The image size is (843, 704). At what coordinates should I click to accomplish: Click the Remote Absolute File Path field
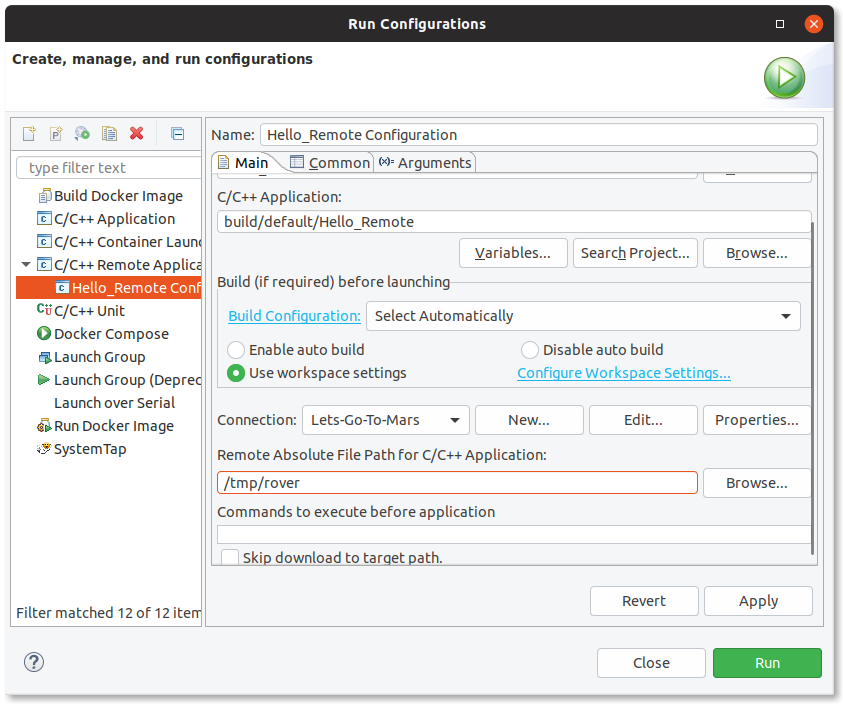tap(457, 483)
